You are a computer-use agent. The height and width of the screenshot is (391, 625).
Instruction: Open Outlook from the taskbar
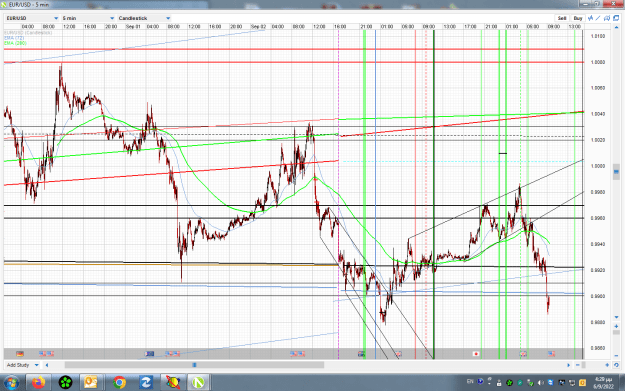[x=91, y=383]
